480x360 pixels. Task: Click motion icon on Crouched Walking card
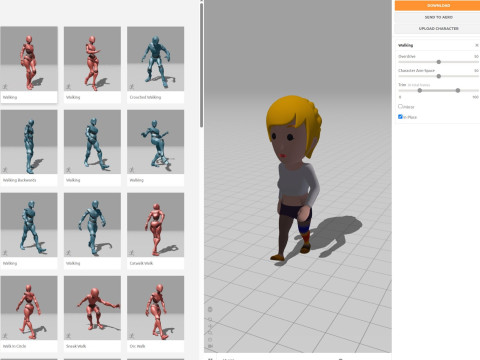[x=132, y=87]
